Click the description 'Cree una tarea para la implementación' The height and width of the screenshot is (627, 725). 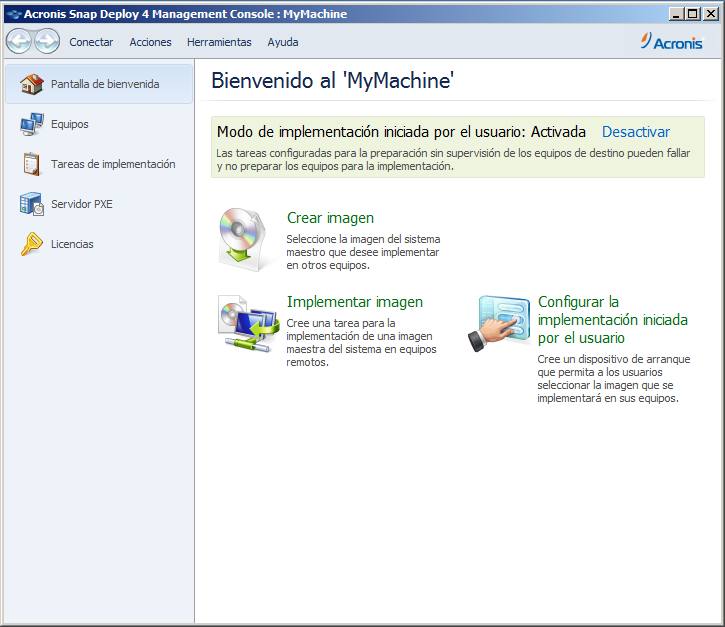(x=361, y=343)
